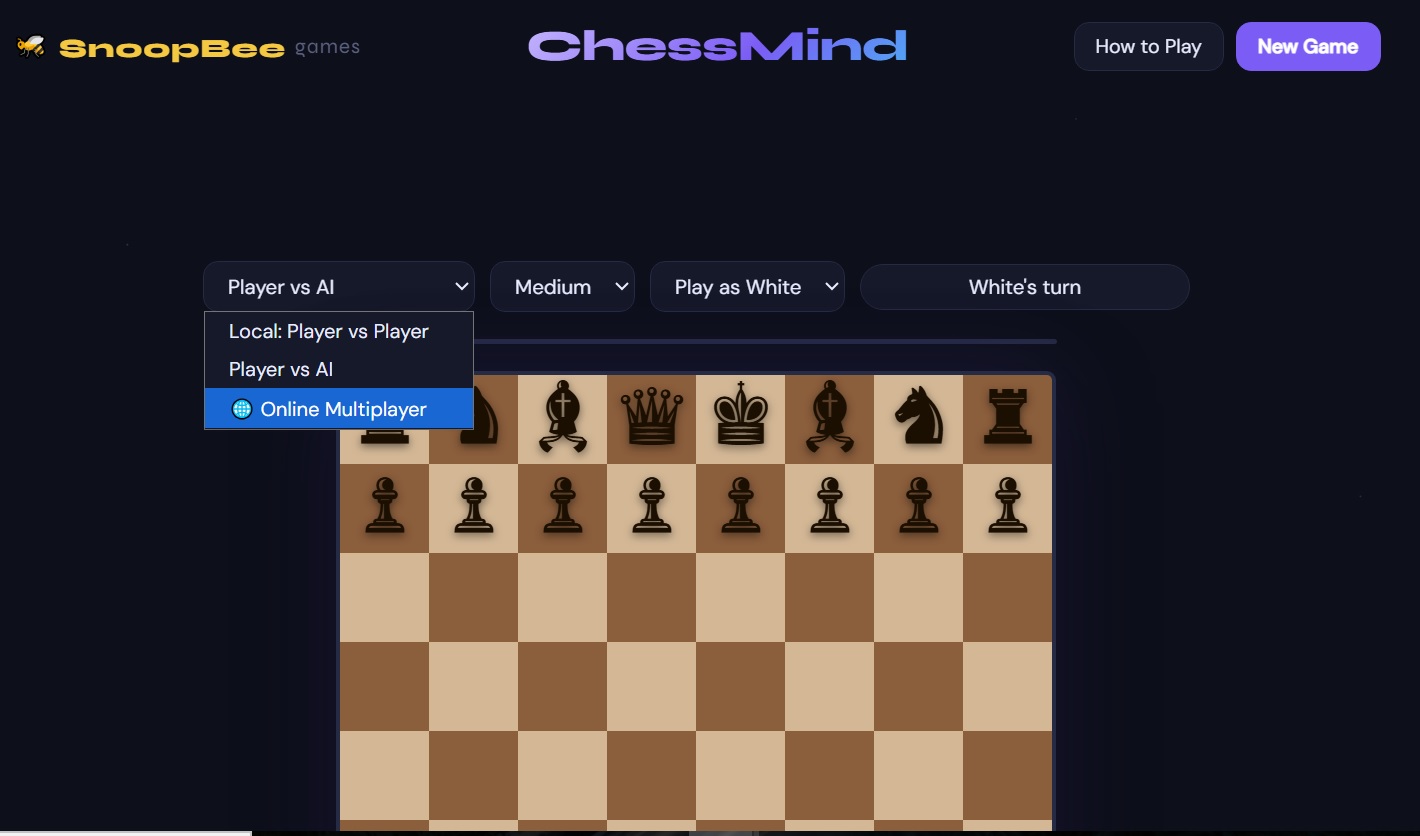
Task: Open the How to Play button
Action: pyautogui.click(x=1148, y=46)
